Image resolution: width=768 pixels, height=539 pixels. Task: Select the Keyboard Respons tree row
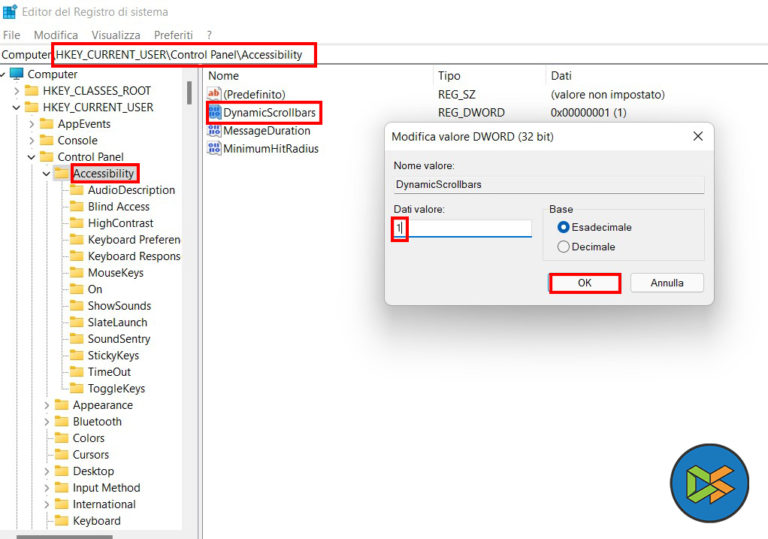pyautogui.click(x=134, y=256)
